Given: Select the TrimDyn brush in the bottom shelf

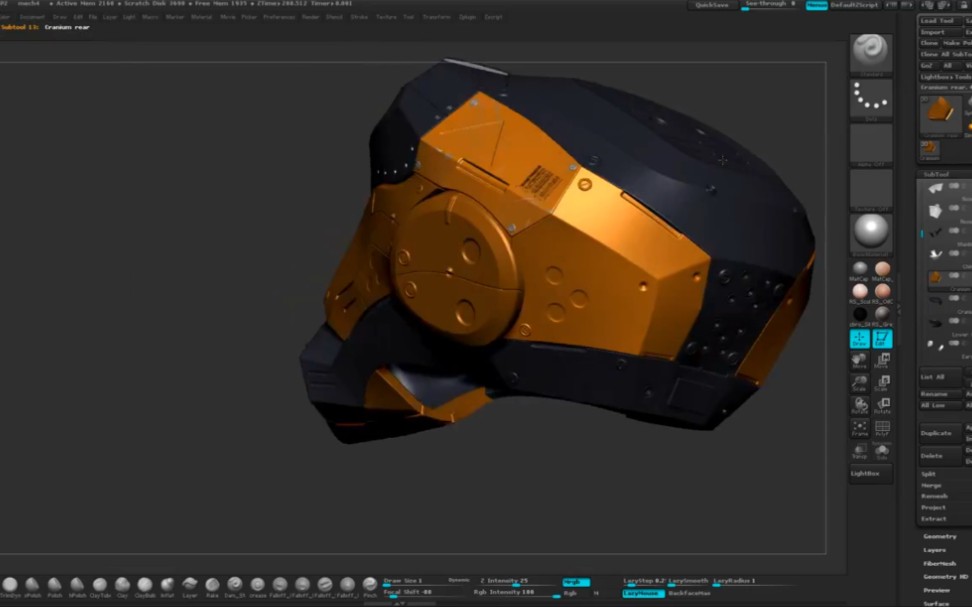Looking at the screenshot, I should pyautogui.click(x=9, y=586).
